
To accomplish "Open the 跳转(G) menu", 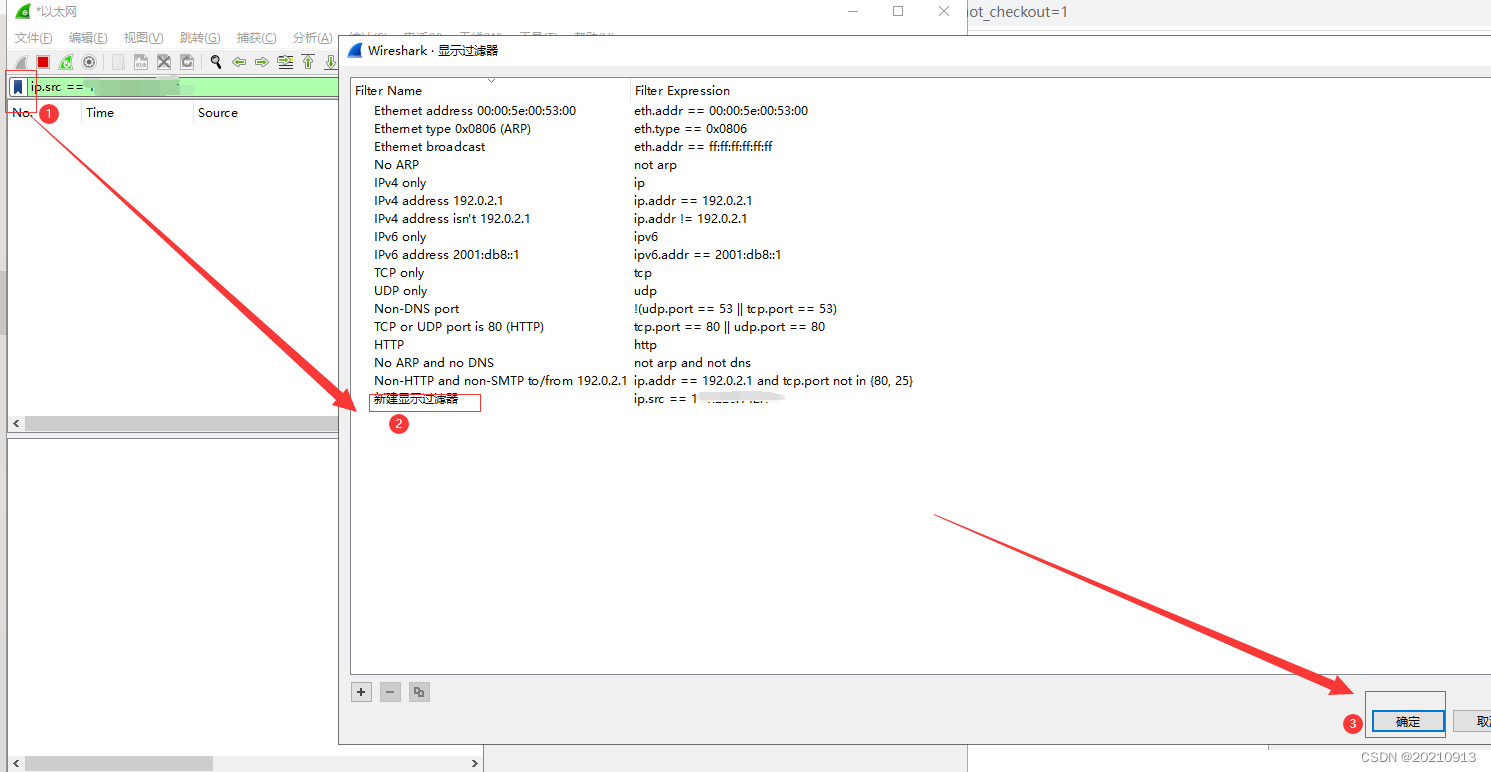I will (200, 37).
